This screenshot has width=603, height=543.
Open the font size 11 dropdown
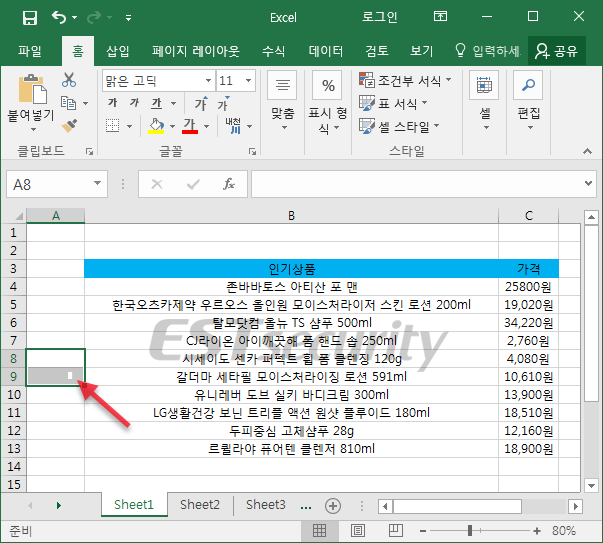point(248,80)
